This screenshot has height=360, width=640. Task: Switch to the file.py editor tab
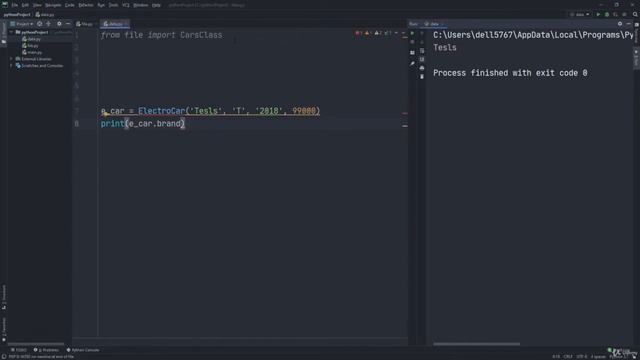85,24
